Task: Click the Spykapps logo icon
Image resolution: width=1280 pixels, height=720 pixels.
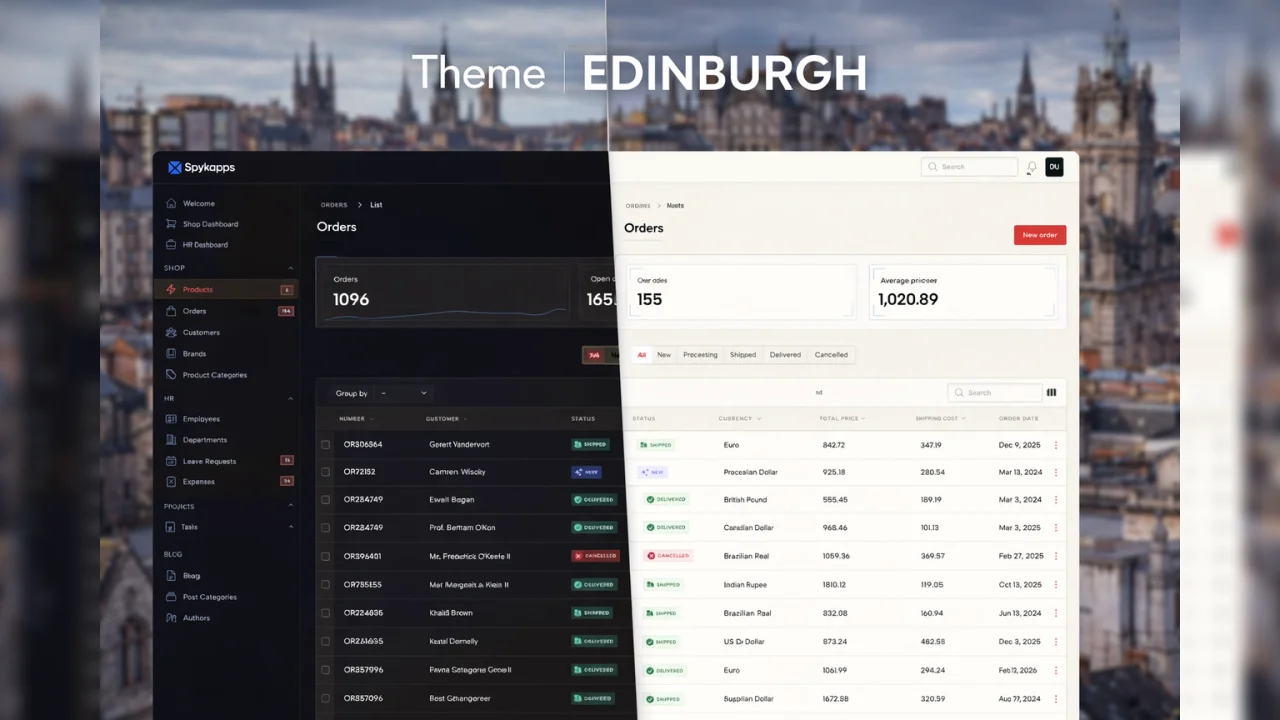Action: (174, 167)
